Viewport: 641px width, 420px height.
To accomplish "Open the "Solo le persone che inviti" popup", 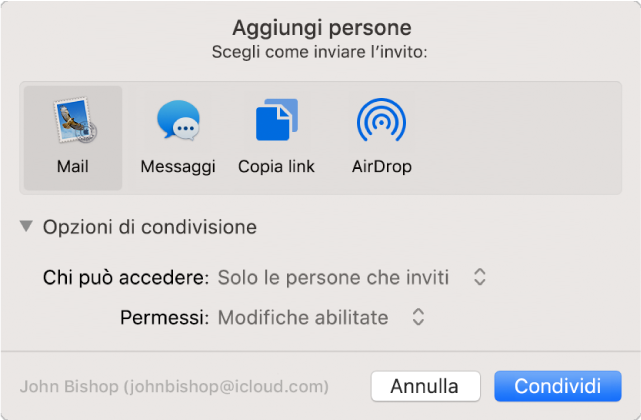I will [x=333, y=277].
